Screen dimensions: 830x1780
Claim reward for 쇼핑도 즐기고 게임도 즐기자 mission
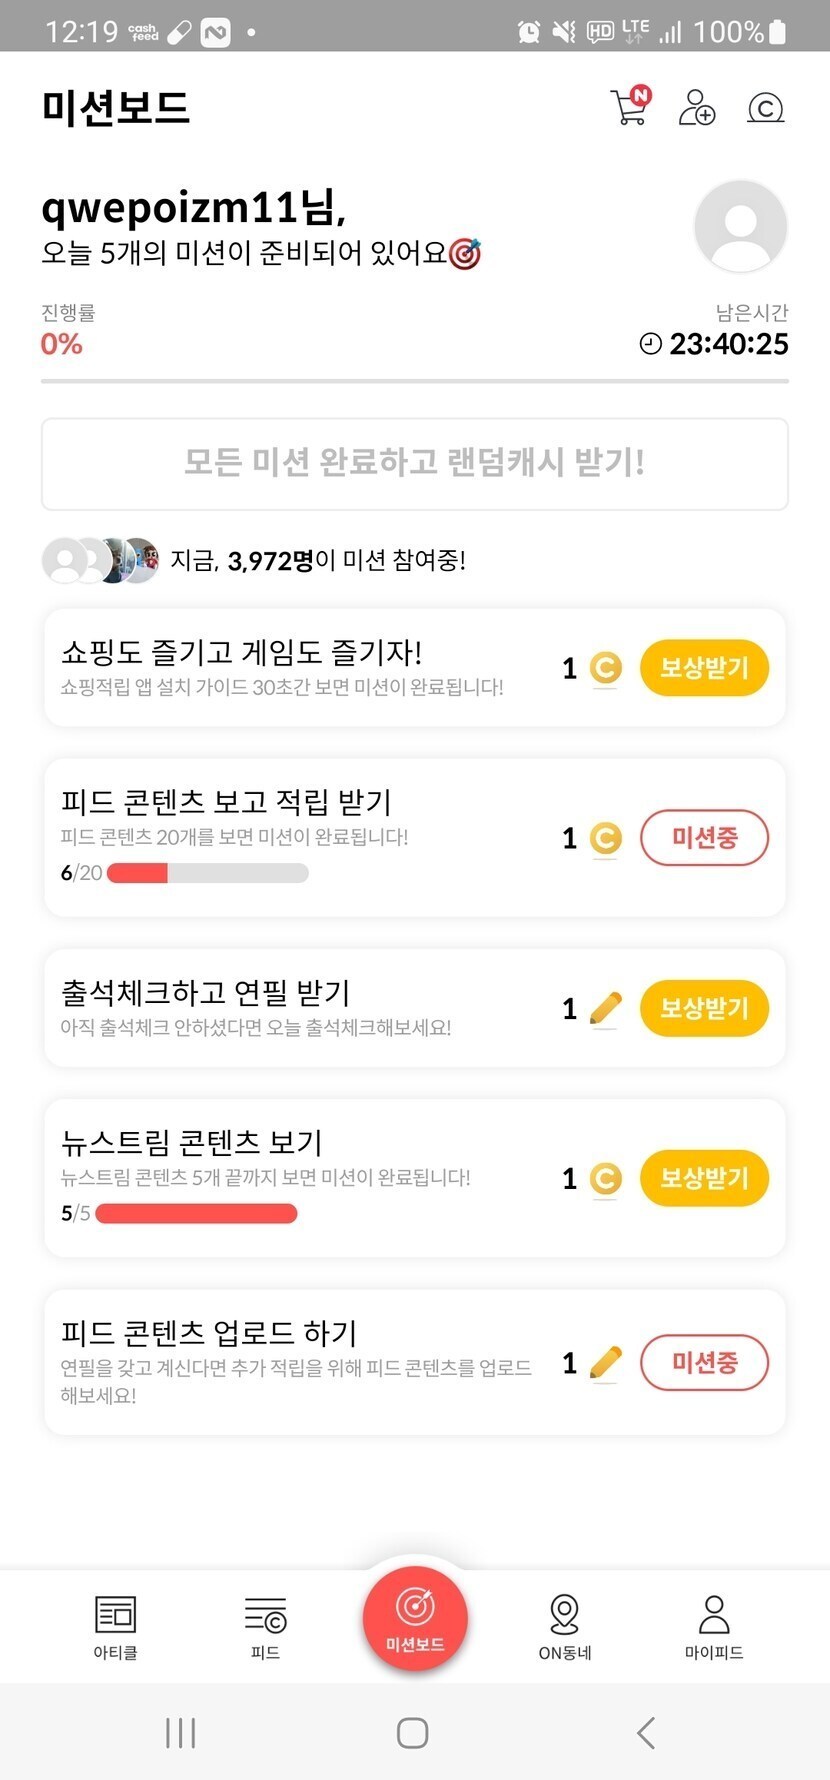pyautogui.click(x=704, y=668)
